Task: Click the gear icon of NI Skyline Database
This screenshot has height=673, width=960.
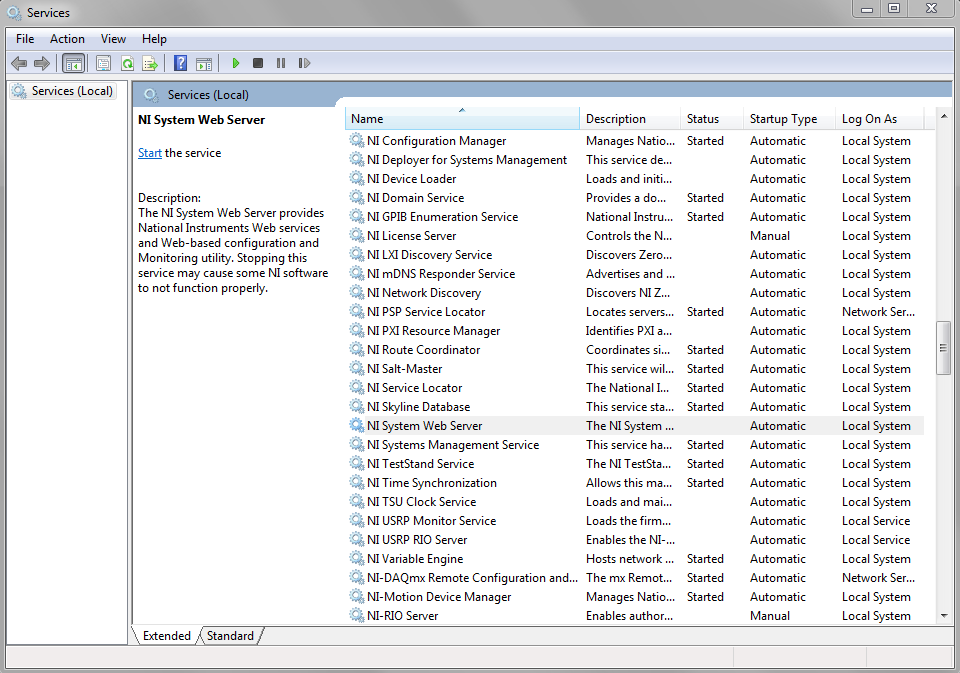Action: click(x=356, y=406)
